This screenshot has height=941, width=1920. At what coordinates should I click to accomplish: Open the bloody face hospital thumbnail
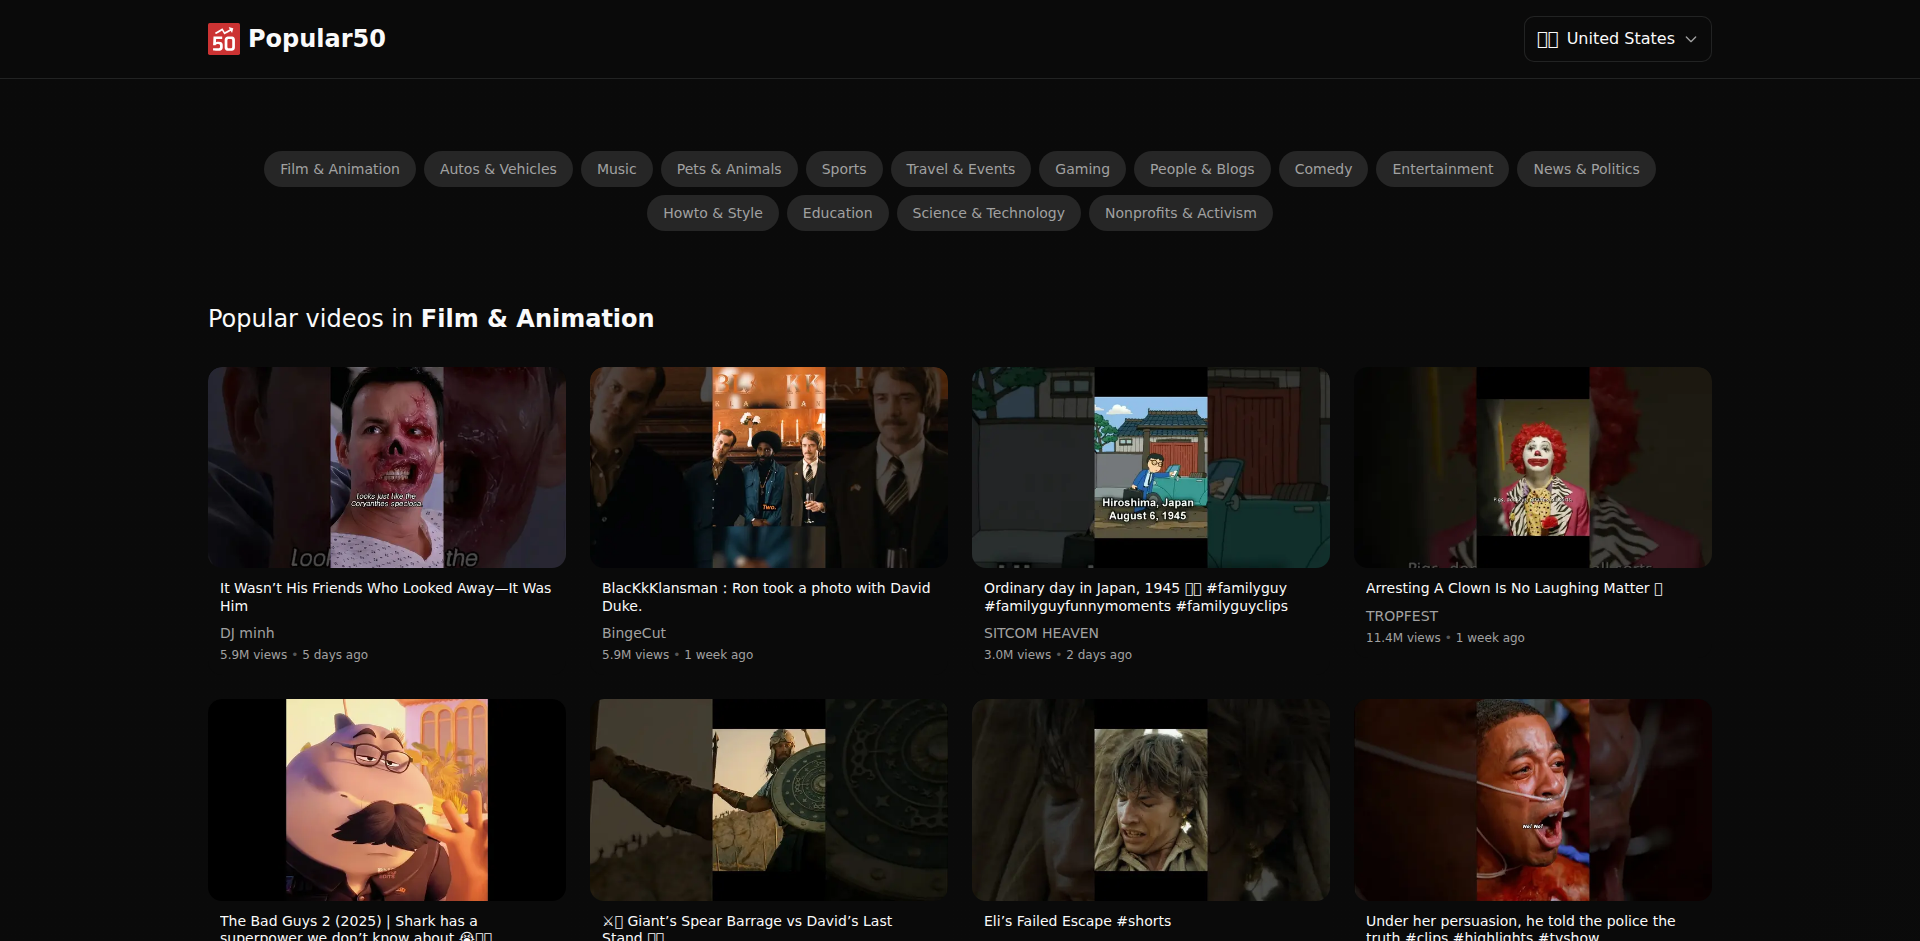pos(1533,800)
